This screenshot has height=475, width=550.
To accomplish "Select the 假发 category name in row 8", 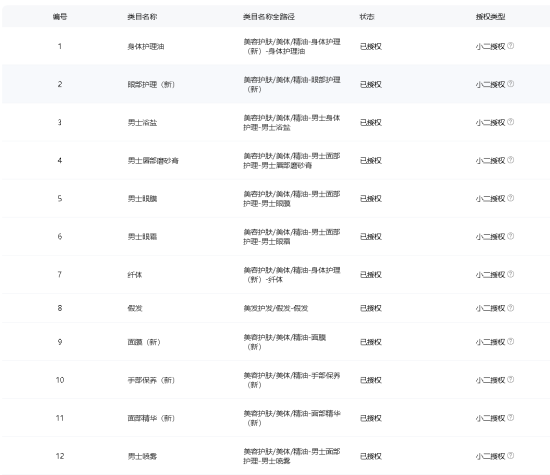I will pyautogui.click(x=135, y=308).
